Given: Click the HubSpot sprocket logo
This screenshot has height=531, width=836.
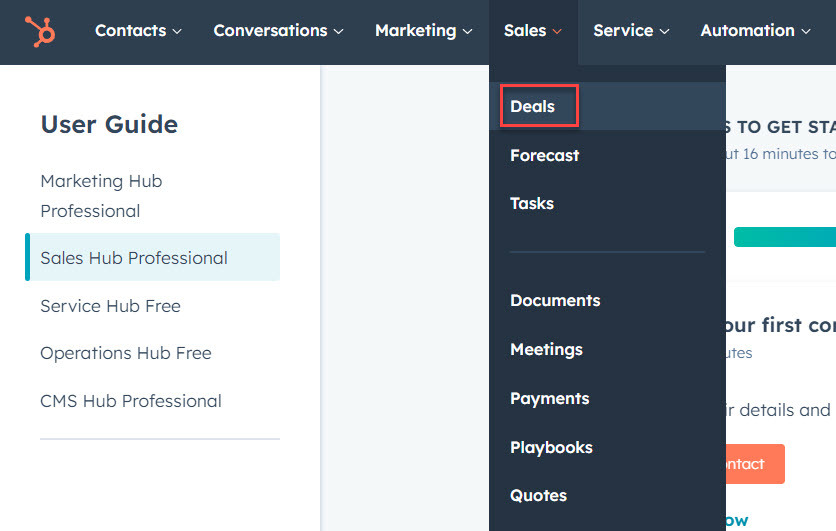Looking at the screenshot, I should [40, 31].
